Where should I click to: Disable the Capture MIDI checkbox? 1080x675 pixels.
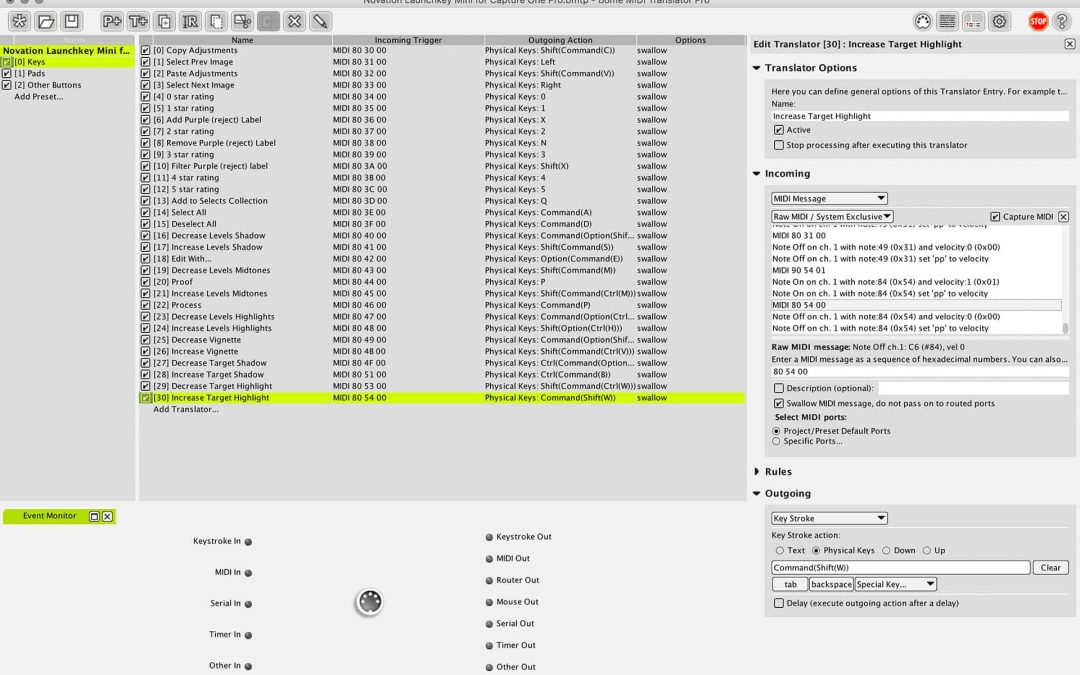coord(995,217)
